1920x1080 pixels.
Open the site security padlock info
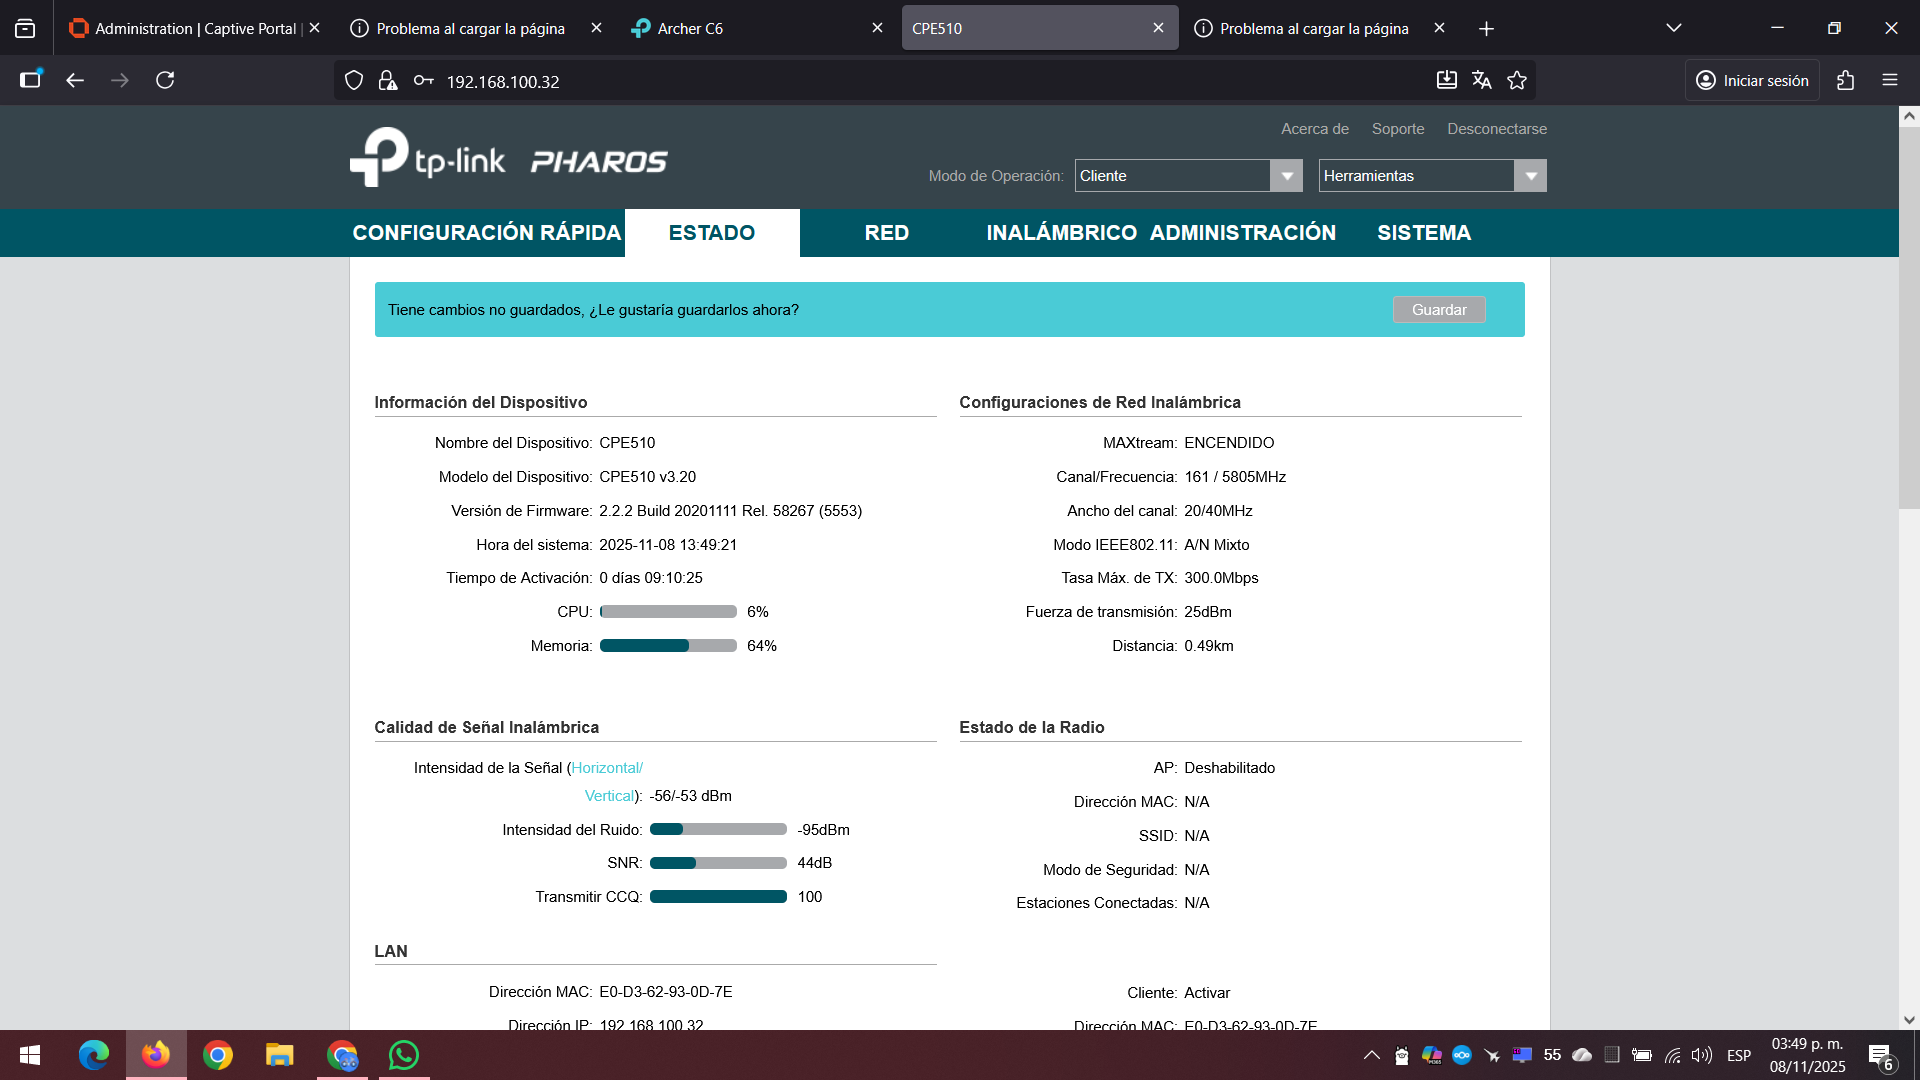pyautogui.click(x=388, y=81)
